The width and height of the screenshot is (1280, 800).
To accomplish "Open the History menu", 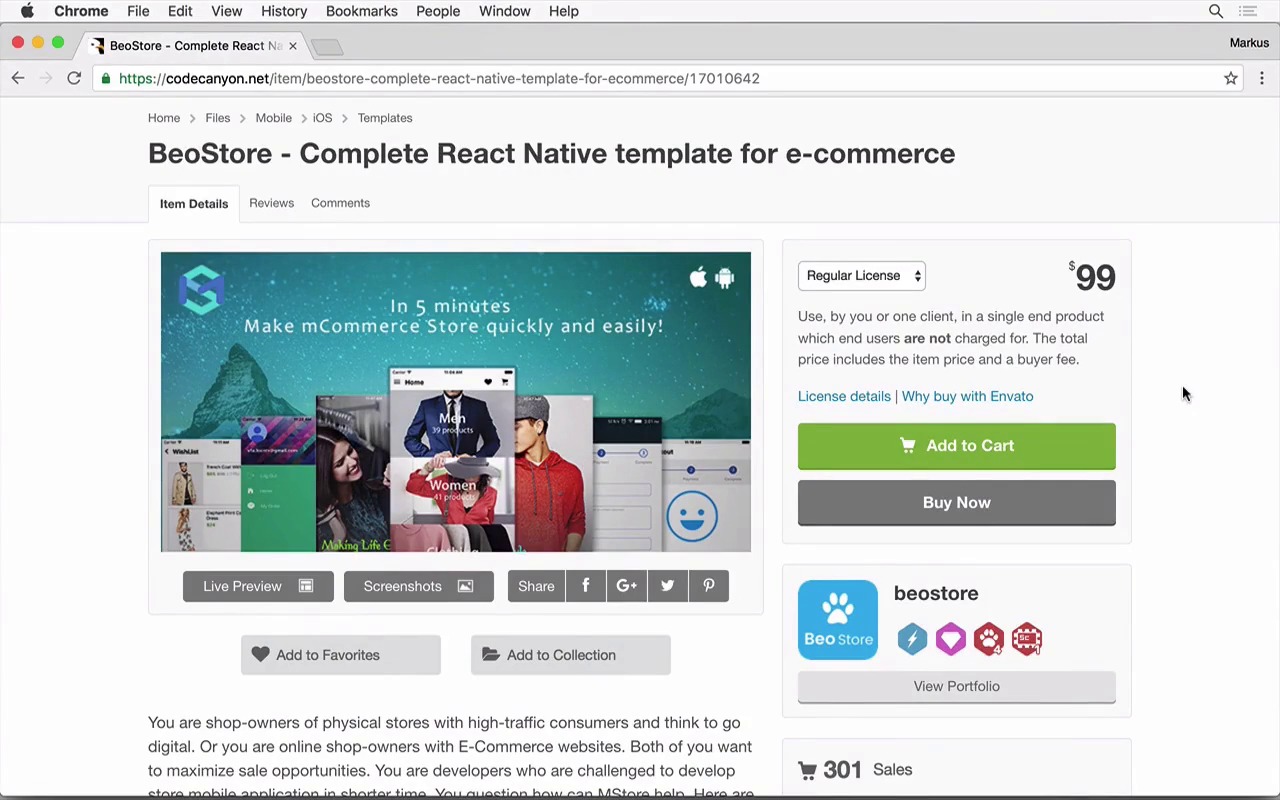I will (284, 11).
